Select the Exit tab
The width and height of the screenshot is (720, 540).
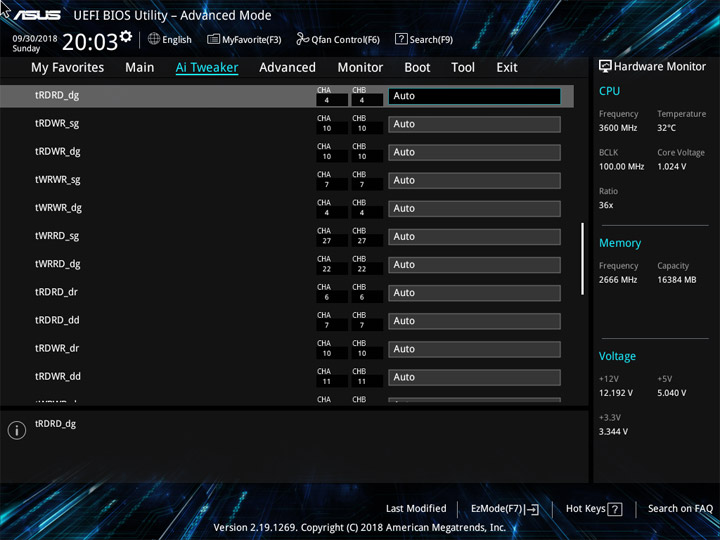pos(507,68)
